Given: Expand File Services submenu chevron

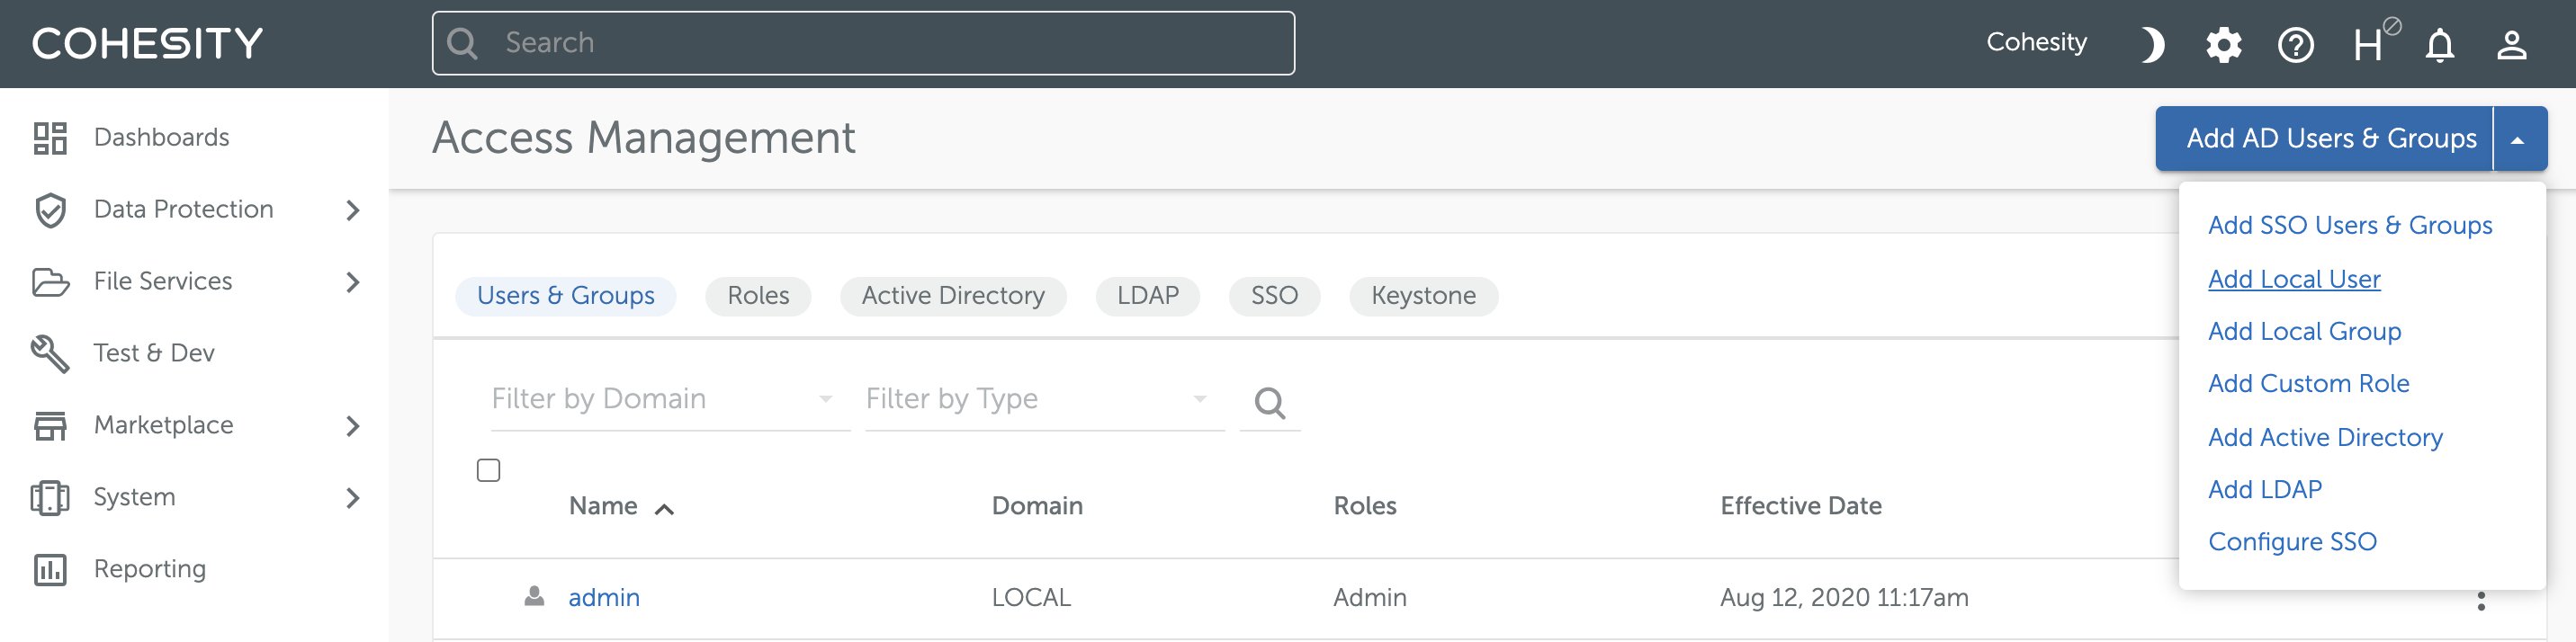Looking at the screenshot, I should [352, 282].
